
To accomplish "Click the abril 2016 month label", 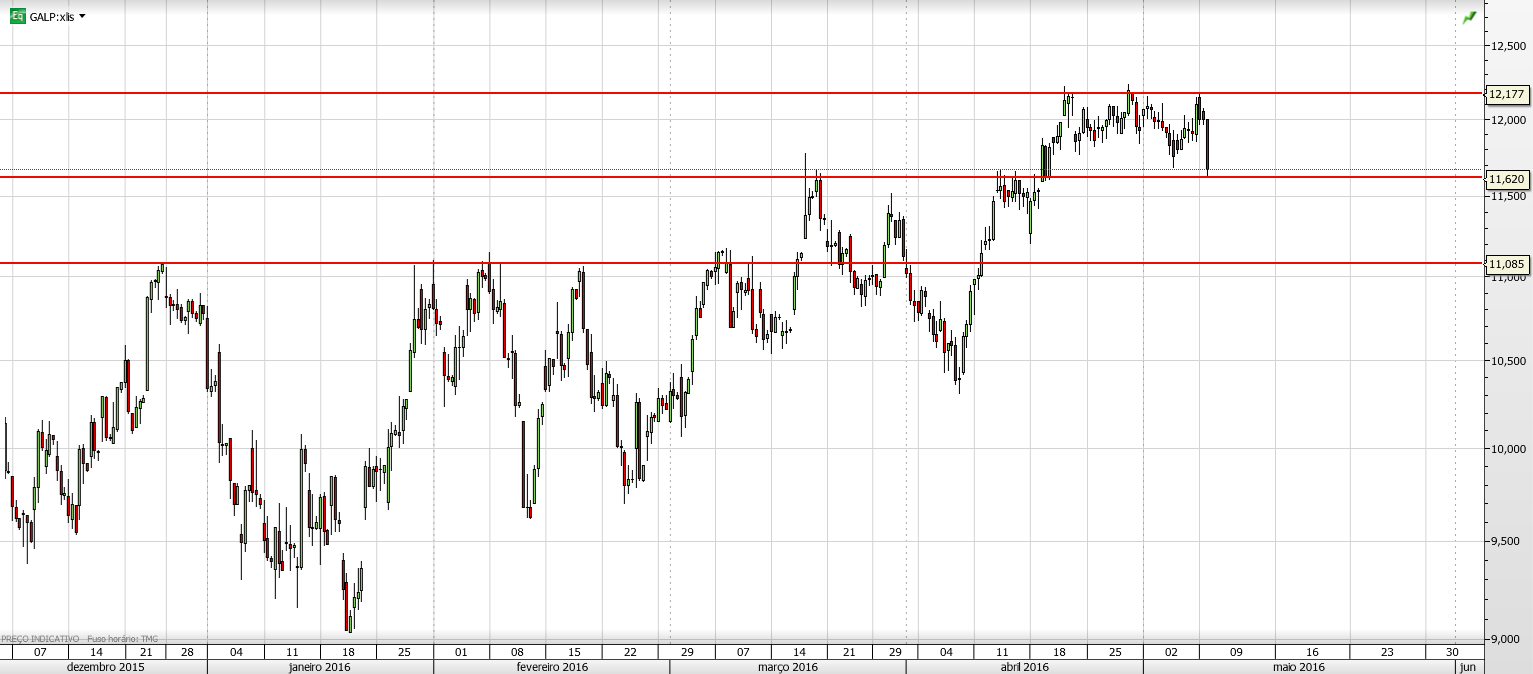I will 1024,666.
